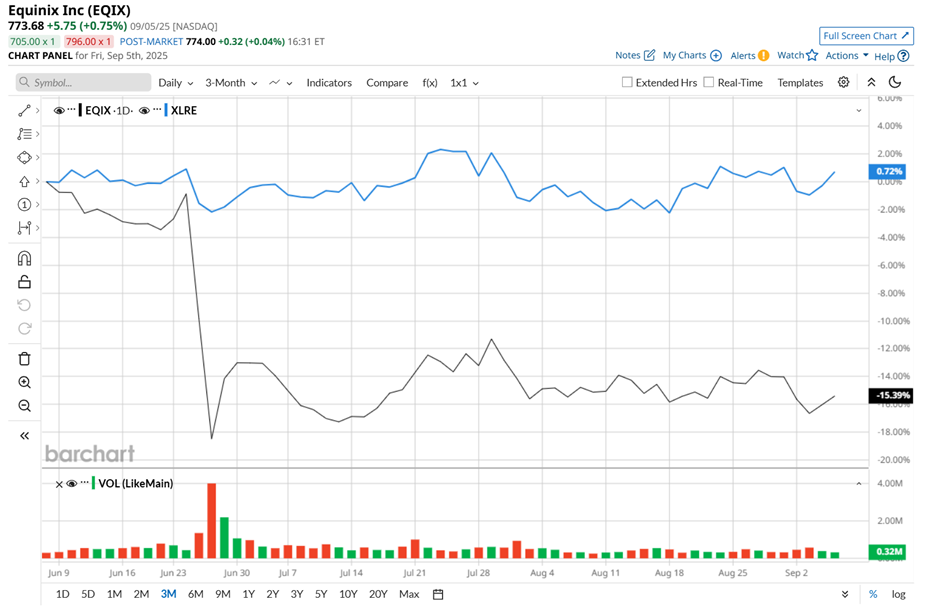Enable the Extended Hrs checkbox

[x=627, y=82]
